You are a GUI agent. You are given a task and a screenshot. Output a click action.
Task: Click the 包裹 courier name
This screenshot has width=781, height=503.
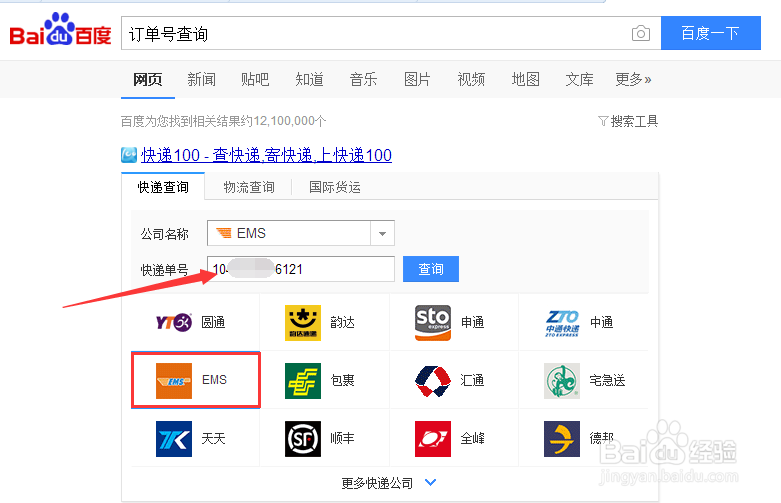343,380
